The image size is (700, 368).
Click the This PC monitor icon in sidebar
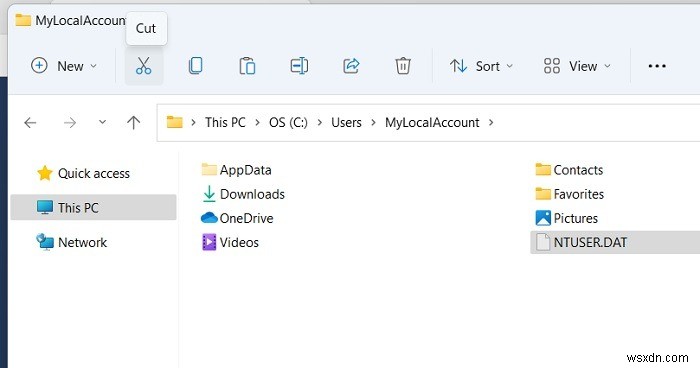click(45, 207)
